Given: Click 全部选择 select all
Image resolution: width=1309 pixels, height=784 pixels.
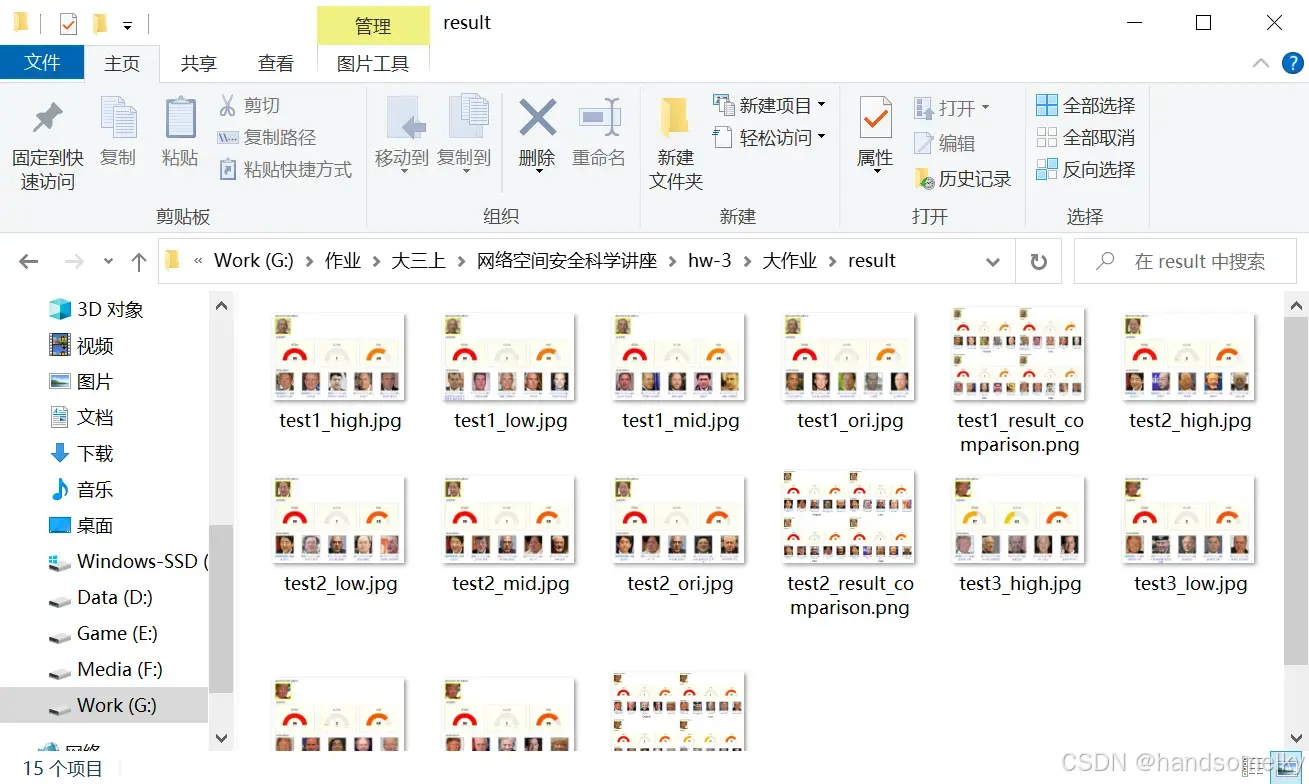Looking at the screenshot, I should pyautogui.click(x=1086, y=105).
